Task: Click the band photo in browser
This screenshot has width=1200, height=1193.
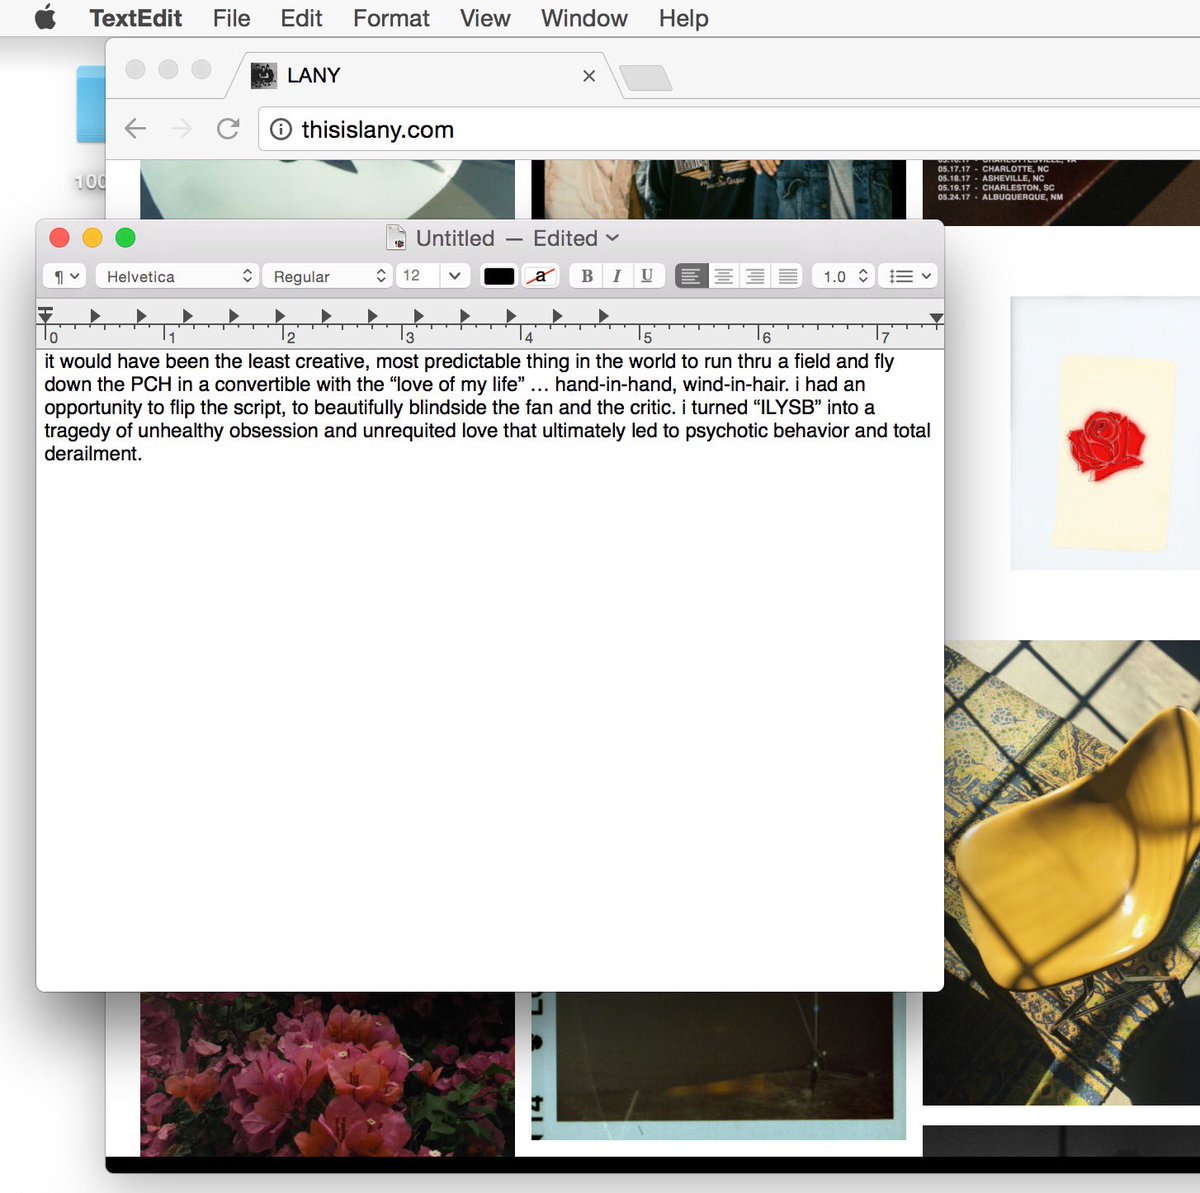Action: click(718, 189)
